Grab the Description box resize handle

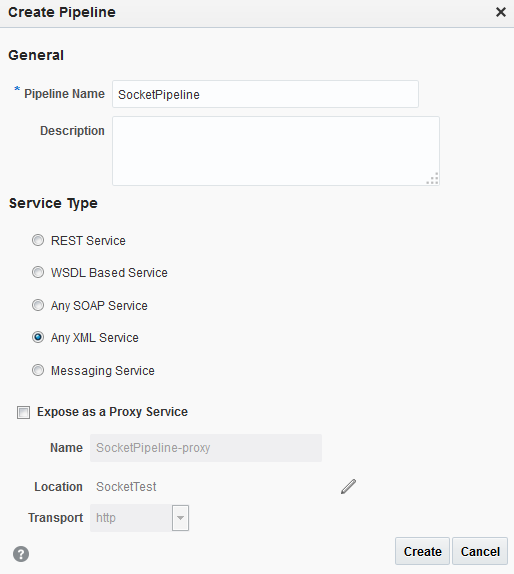[x=433, y=179]
